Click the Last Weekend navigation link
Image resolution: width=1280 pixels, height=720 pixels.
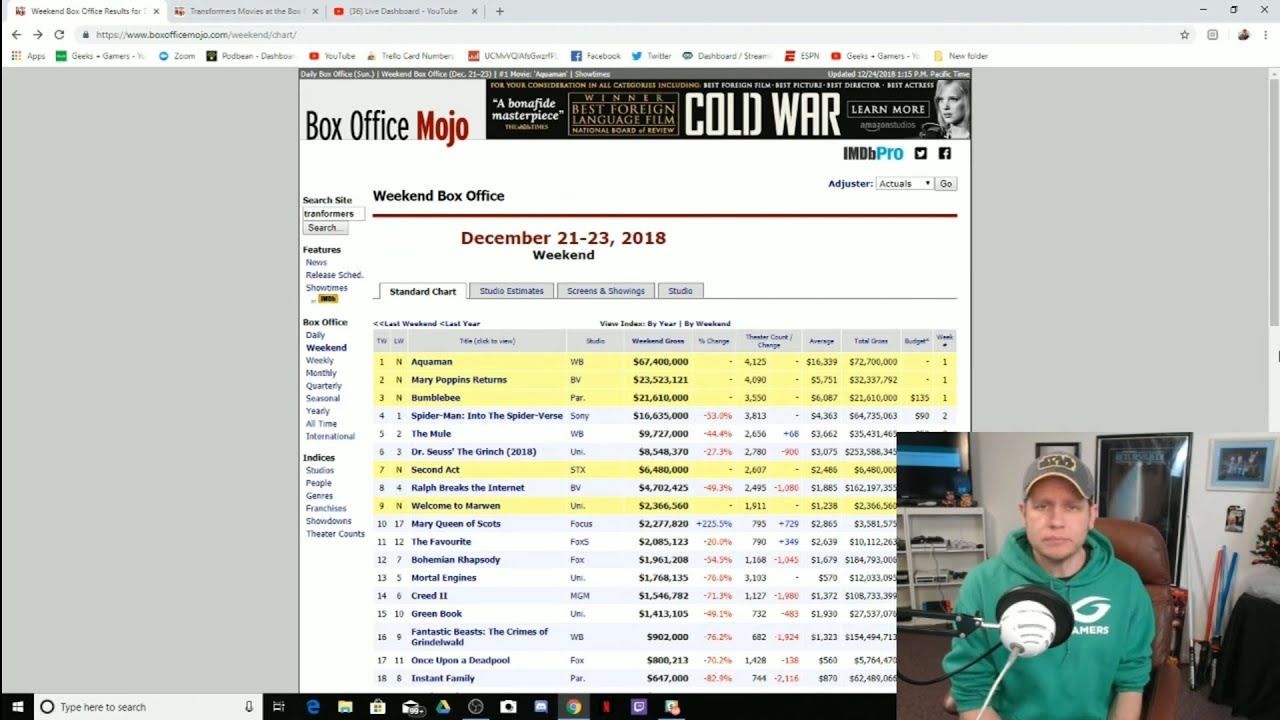(405, 324)
